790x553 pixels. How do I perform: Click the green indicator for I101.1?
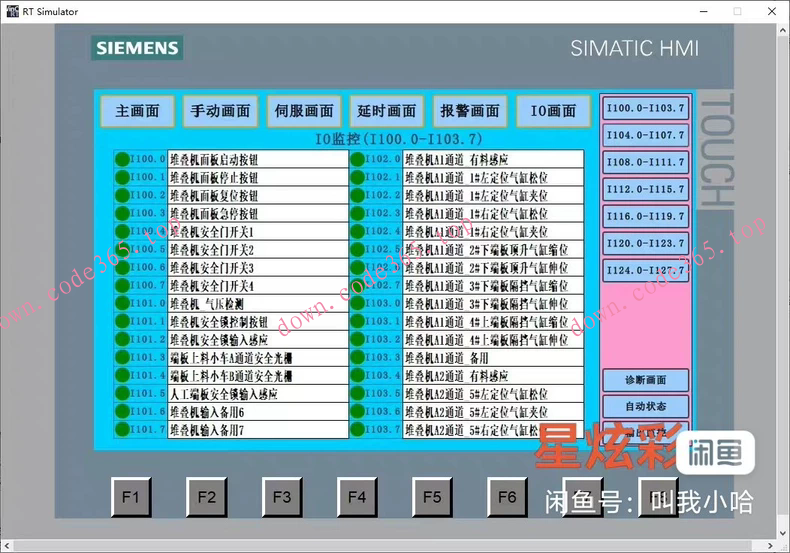click(122, 321)
